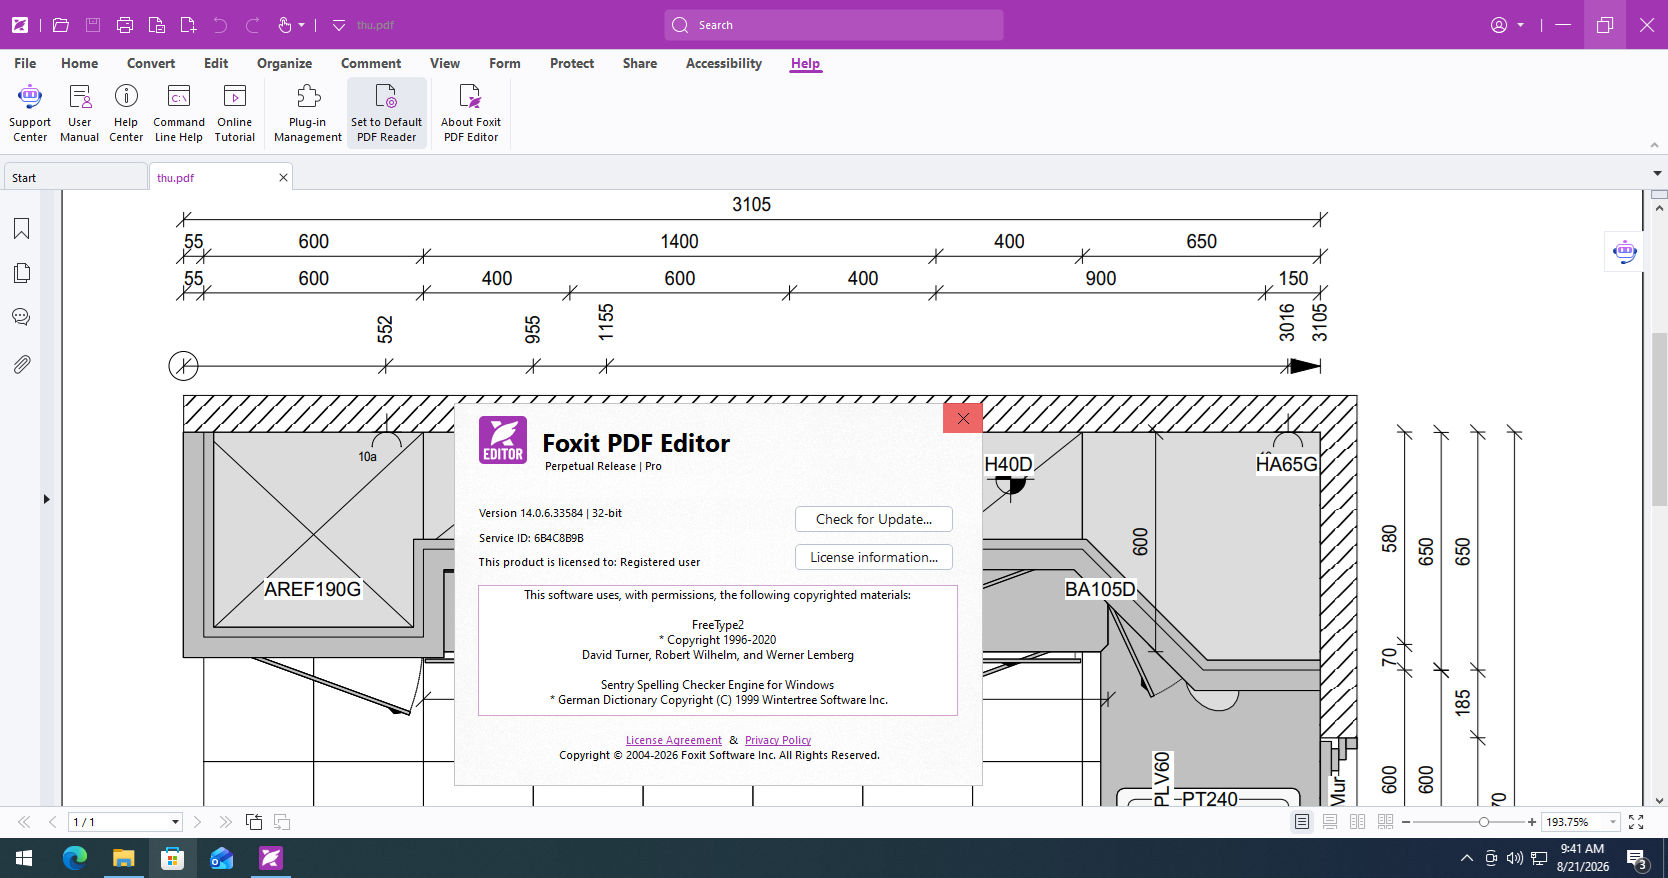Open Command Line Help
The height and width of the screenshot is (878, 1668).
tap(179, 113)
